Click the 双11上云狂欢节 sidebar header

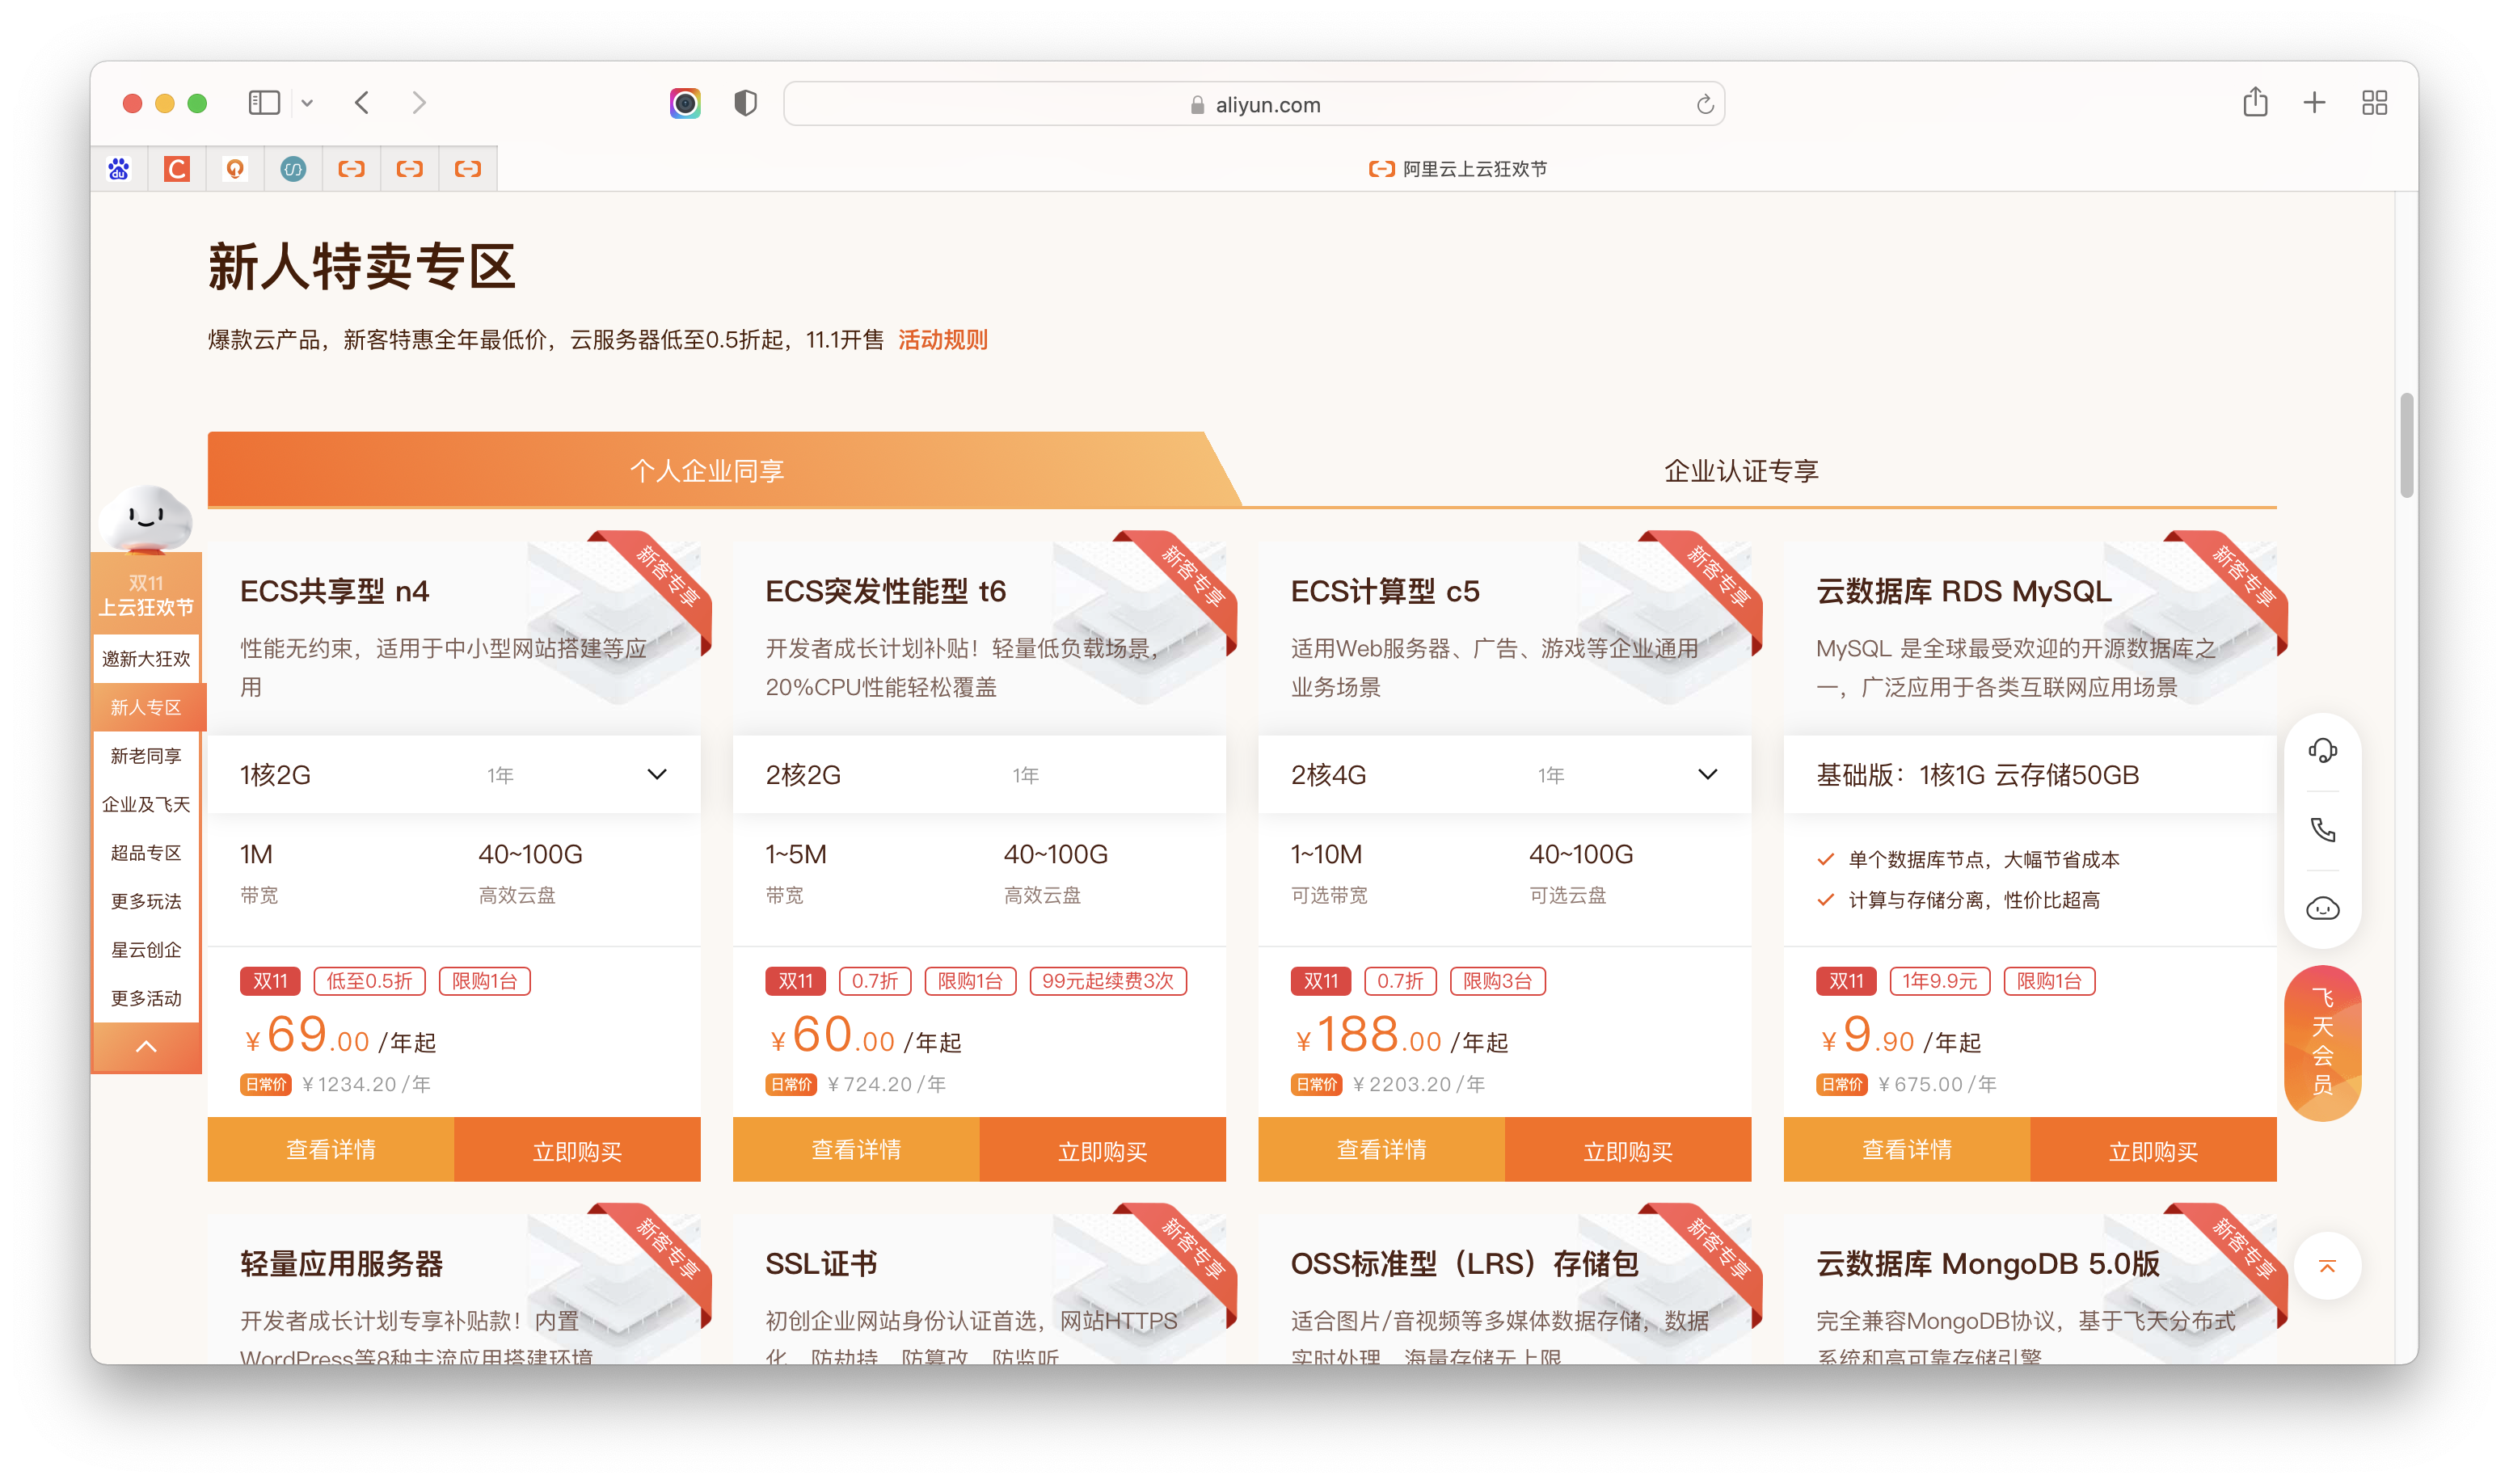[146, 594]
